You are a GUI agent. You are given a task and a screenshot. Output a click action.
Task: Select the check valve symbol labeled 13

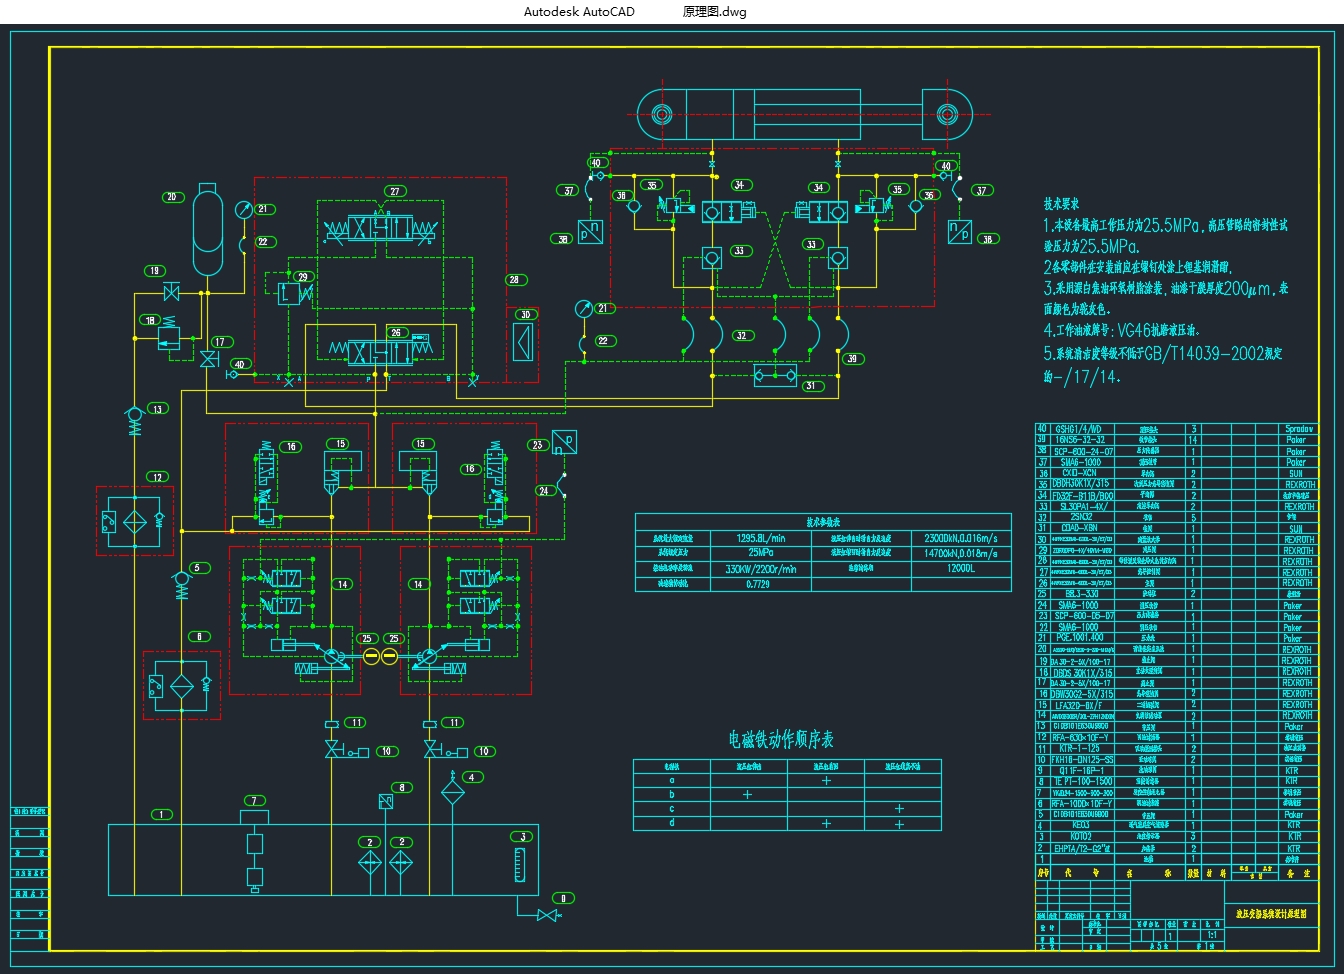coord(133,416)
